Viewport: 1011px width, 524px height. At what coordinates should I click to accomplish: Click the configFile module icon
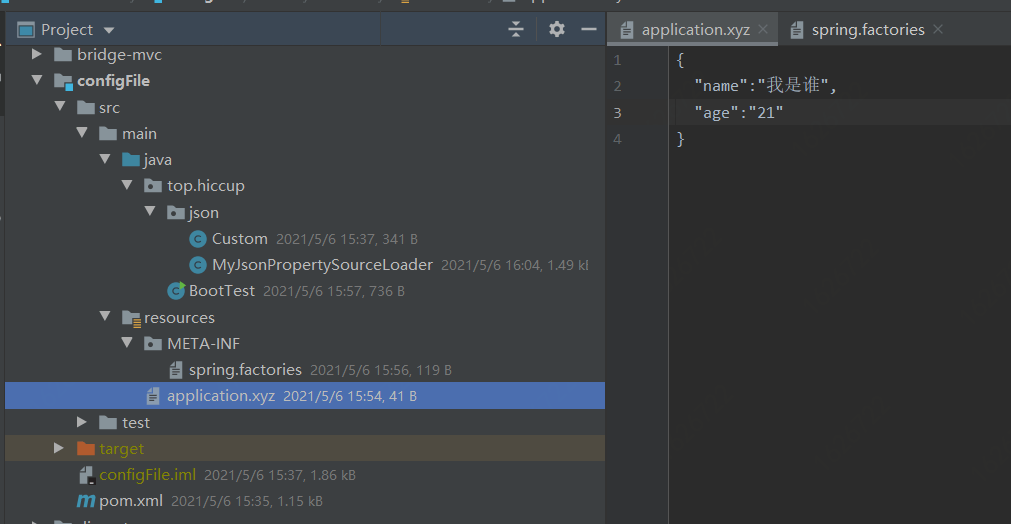tap(63, 81)
